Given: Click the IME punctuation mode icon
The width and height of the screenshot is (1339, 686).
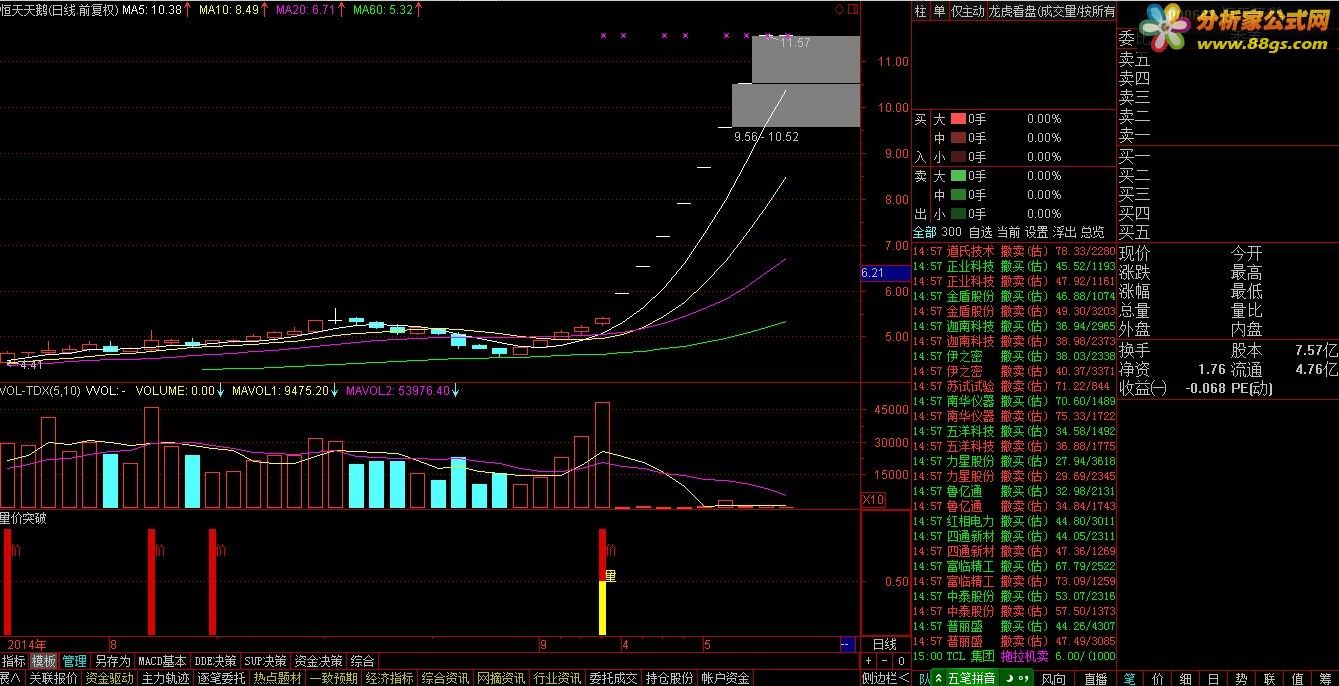Looking at the screenshot, I should tap(1024, 678).
